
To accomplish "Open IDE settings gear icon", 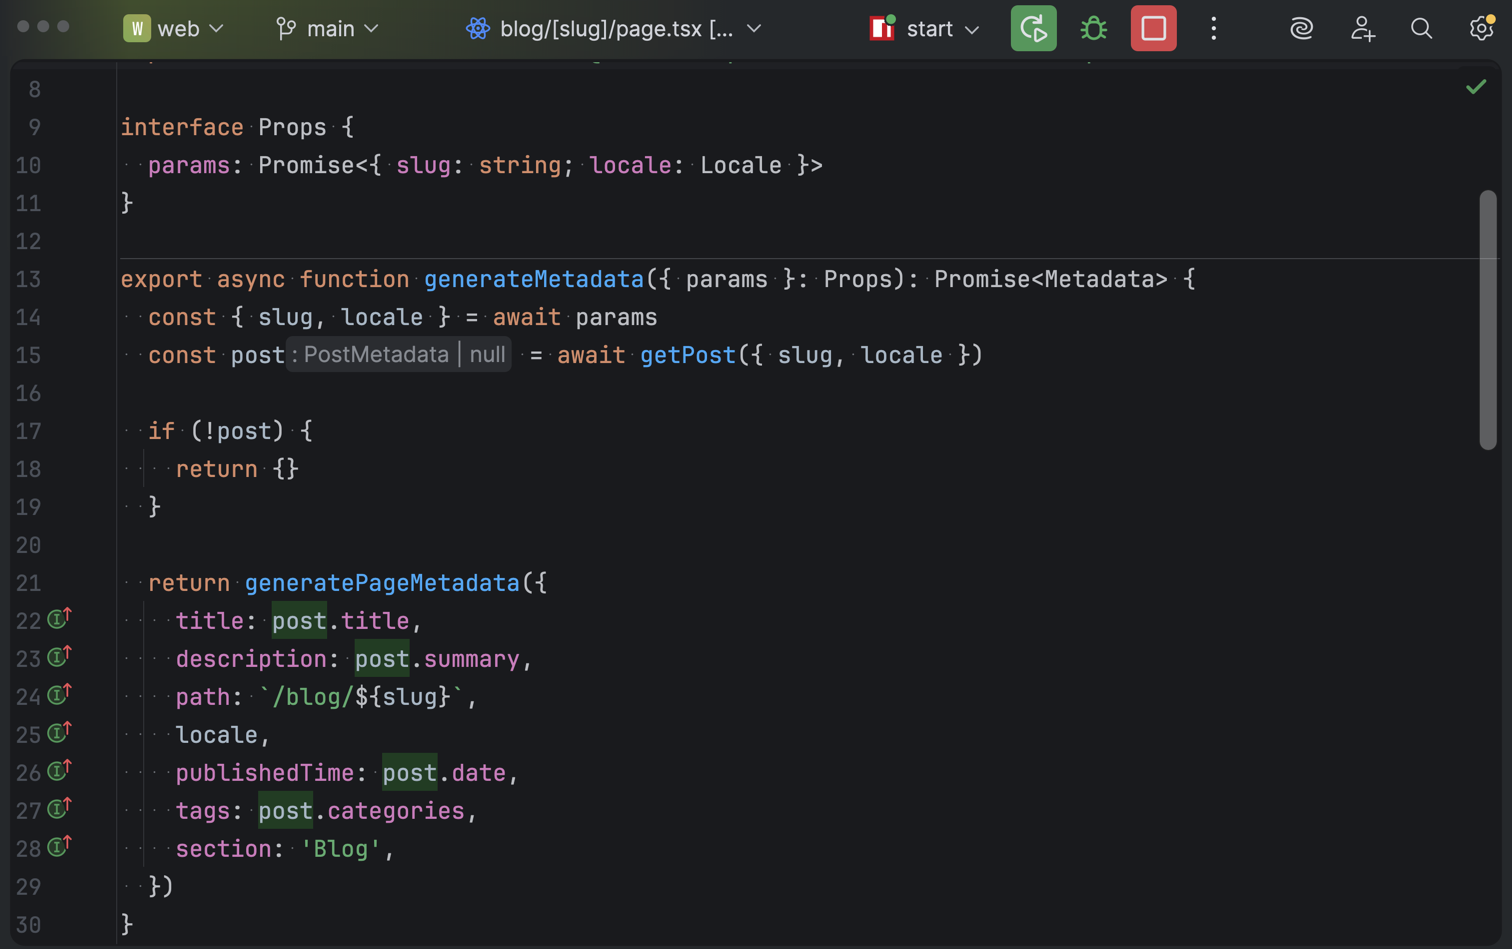I will 1481,29.
